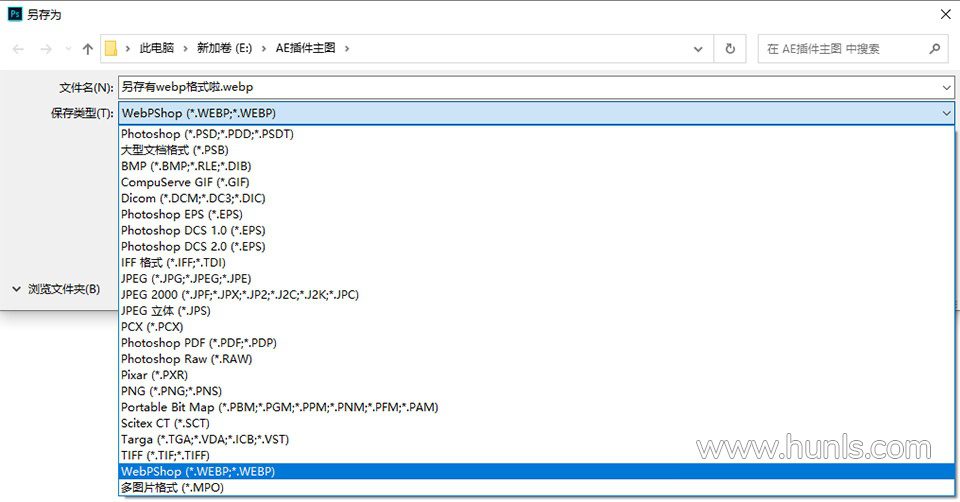This screenshot has width=960, height=502.
Task: Expand chevron after 新加卷 (E:) breadcrumb
Action: click(x=264, y=48)
